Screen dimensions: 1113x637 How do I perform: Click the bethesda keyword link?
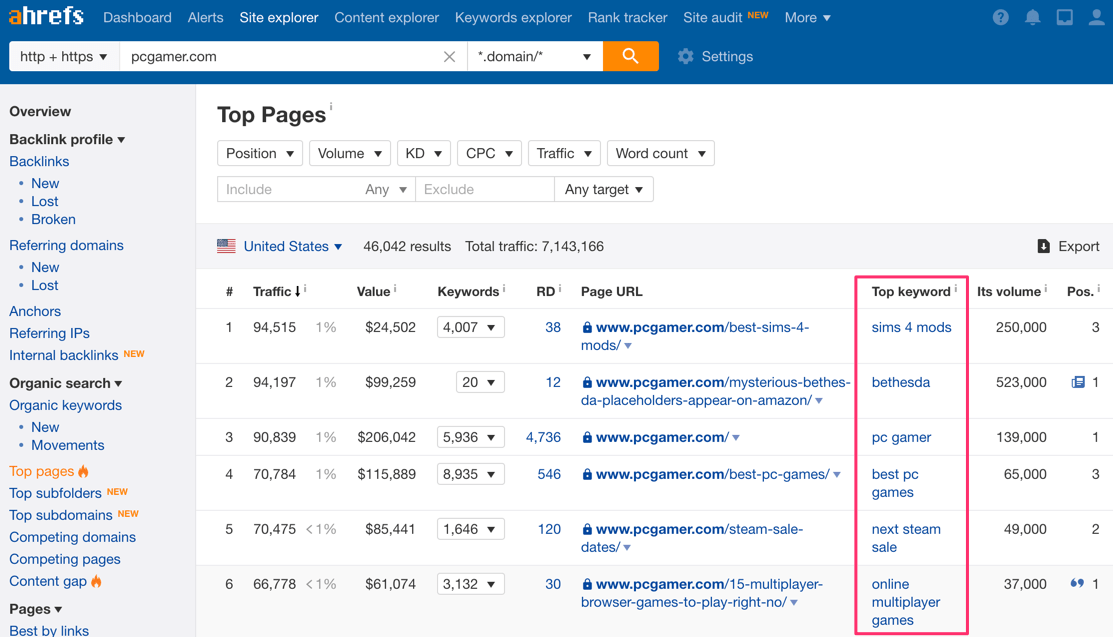pos(901,382)
